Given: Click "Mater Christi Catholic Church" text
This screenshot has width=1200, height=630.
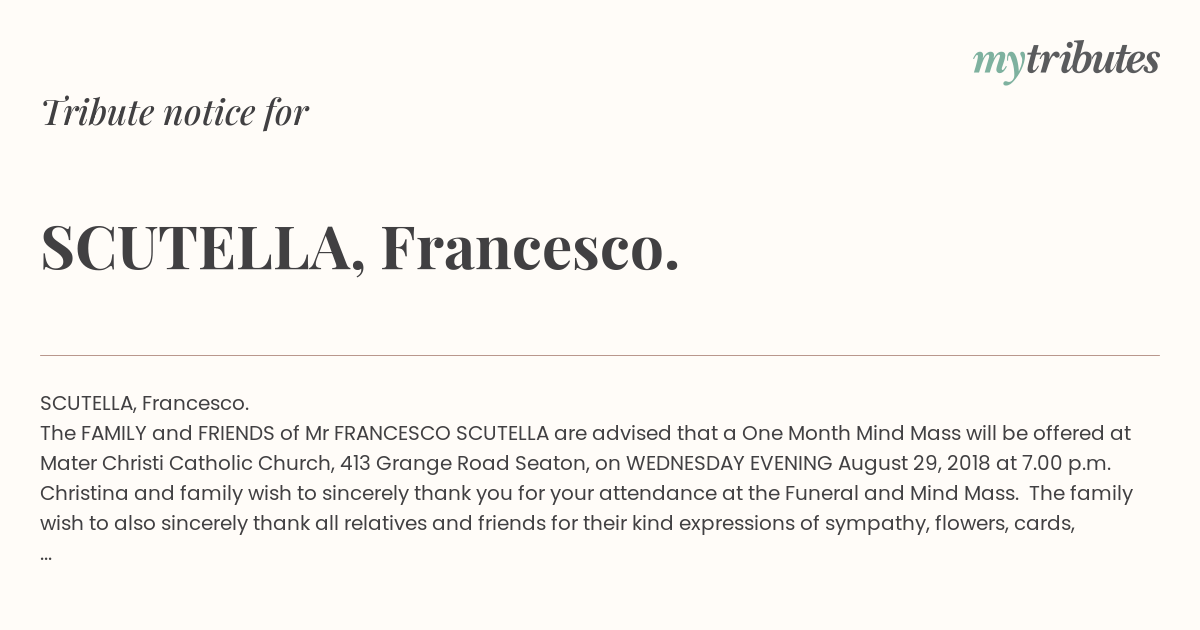Looking at the screenshot, I should coord(186,463).
